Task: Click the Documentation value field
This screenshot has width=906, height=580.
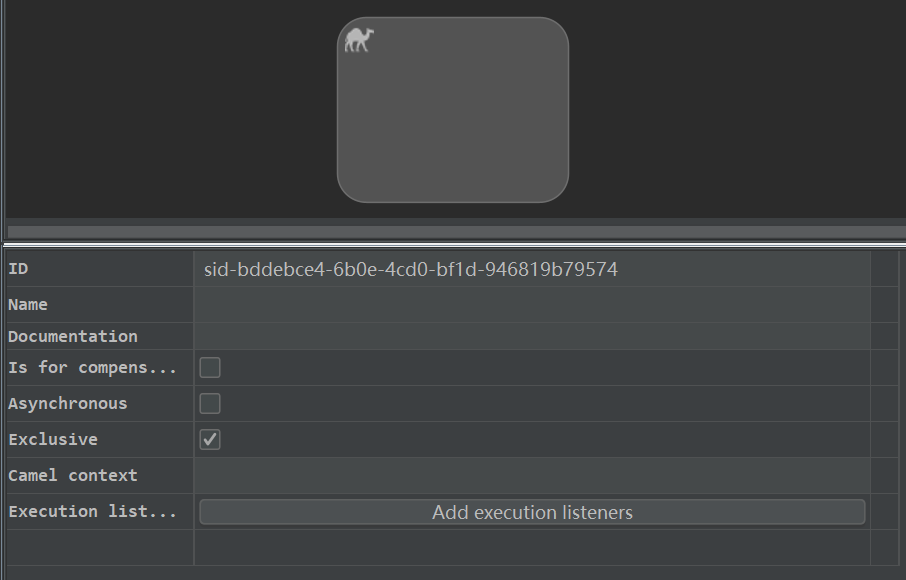Action: pyautogui.click(x=532, y=336)
